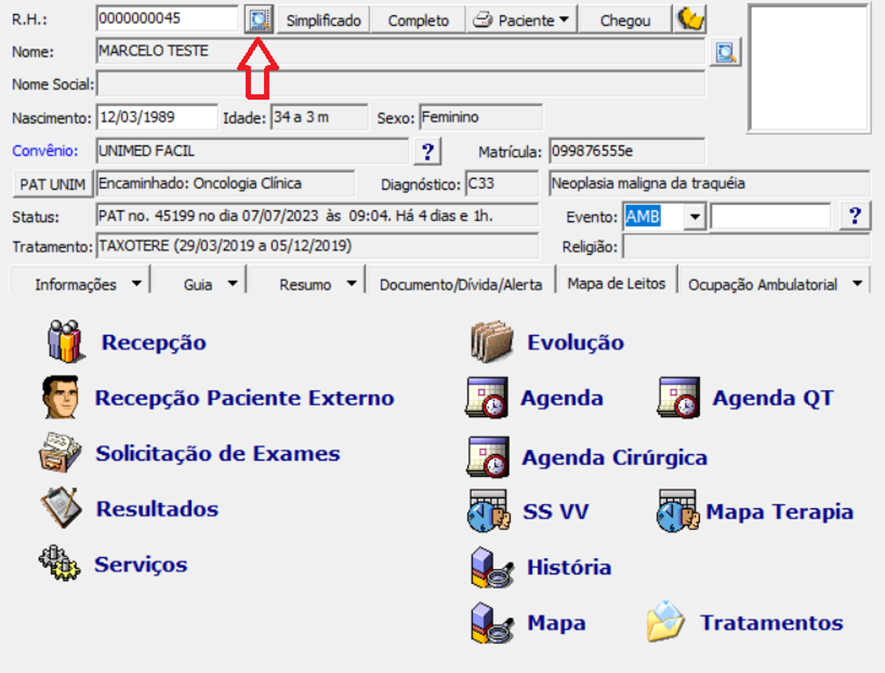885x673 pixels.
Task: Open the Mapa Terapia link
Action: tap(779, 512)
